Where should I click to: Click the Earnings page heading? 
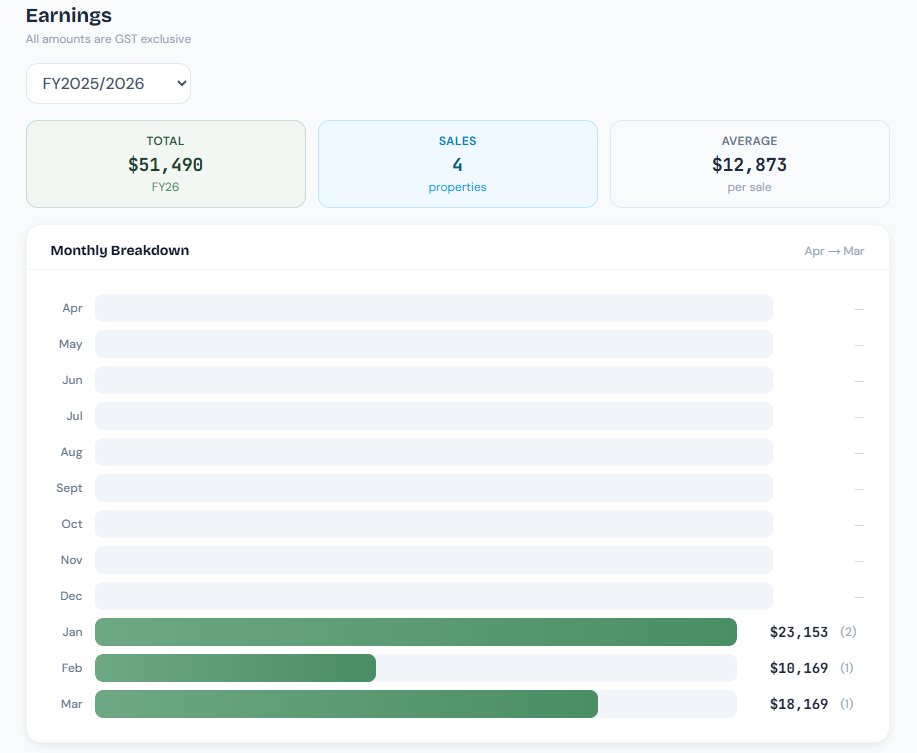coord(68,15)
